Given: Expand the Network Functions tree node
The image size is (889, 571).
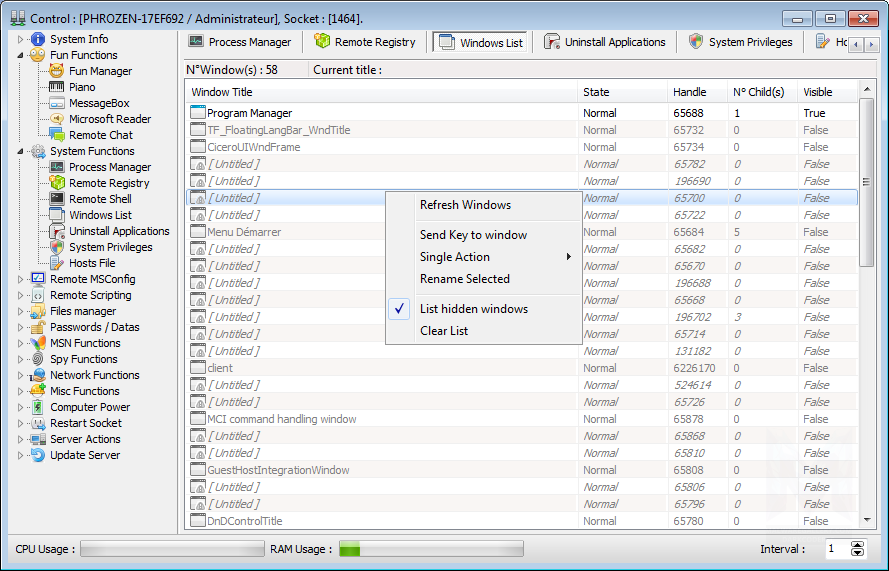Looking at the screenshot, I should (x=20, y=375).
